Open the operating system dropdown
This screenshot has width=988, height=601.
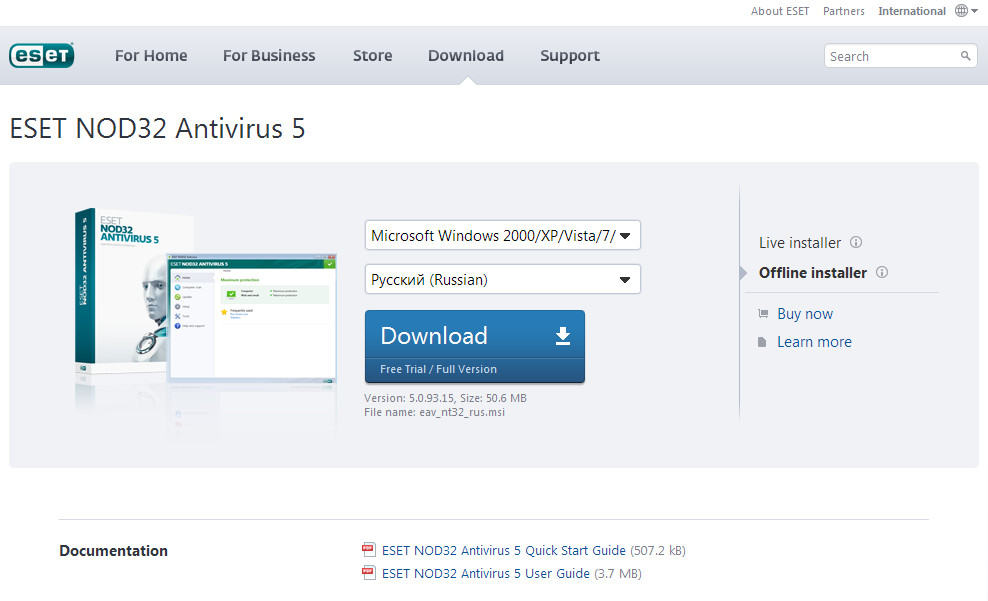pos(503,236)
